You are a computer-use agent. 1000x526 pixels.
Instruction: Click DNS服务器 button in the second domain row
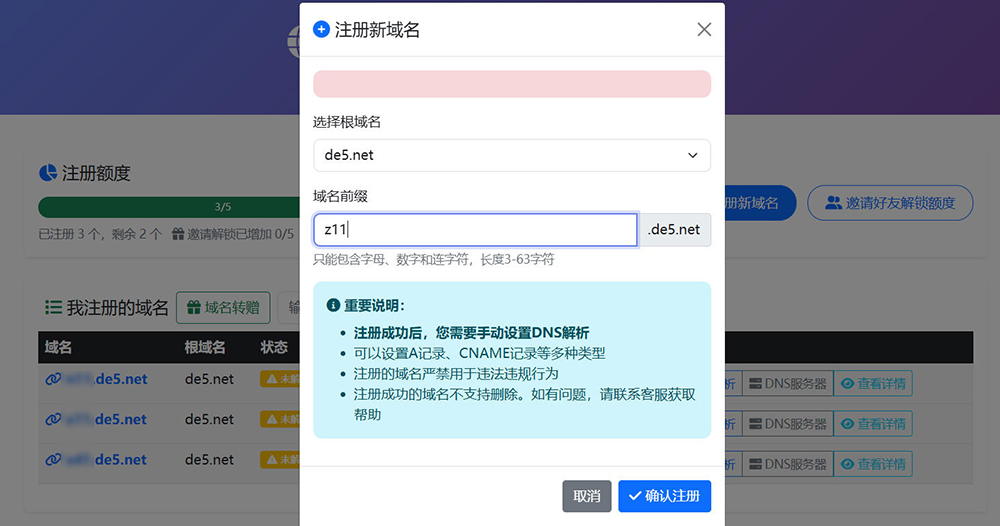tap(787, 423)
